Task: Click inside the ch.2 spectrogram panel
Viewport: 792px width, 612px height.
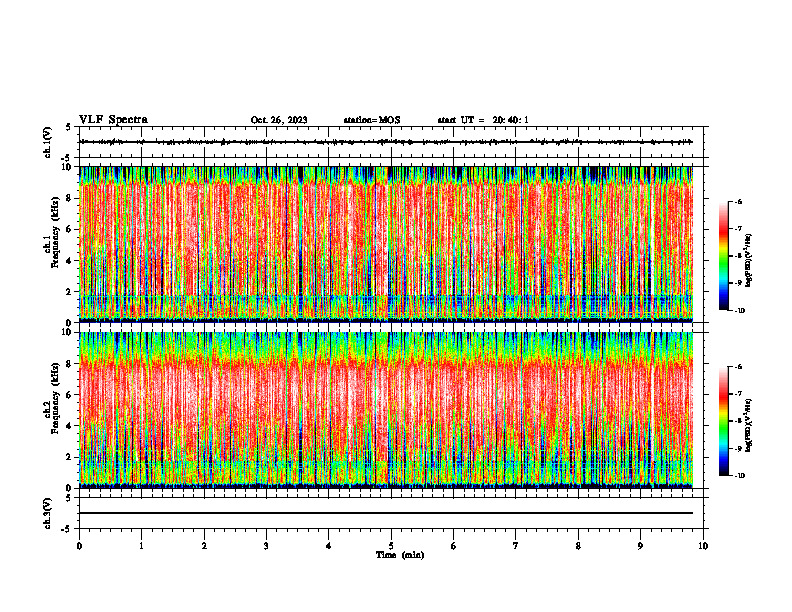Action: [x=386, y=410]
